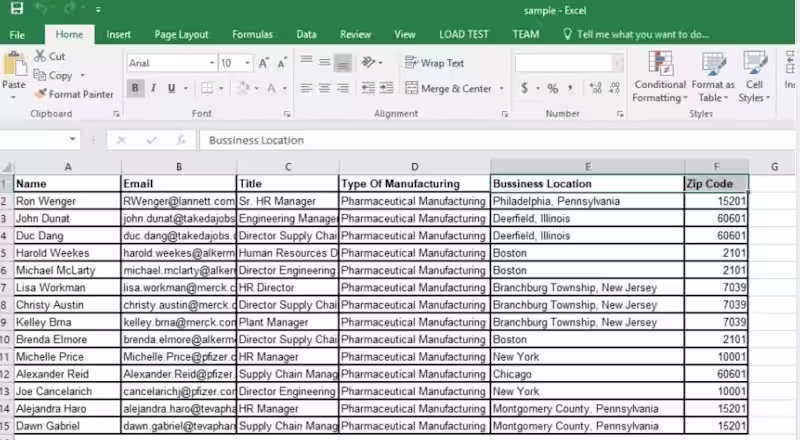This screenshot has height=440, width=800.
Task: Toggle Bottom Align
Action: (343, 63)
